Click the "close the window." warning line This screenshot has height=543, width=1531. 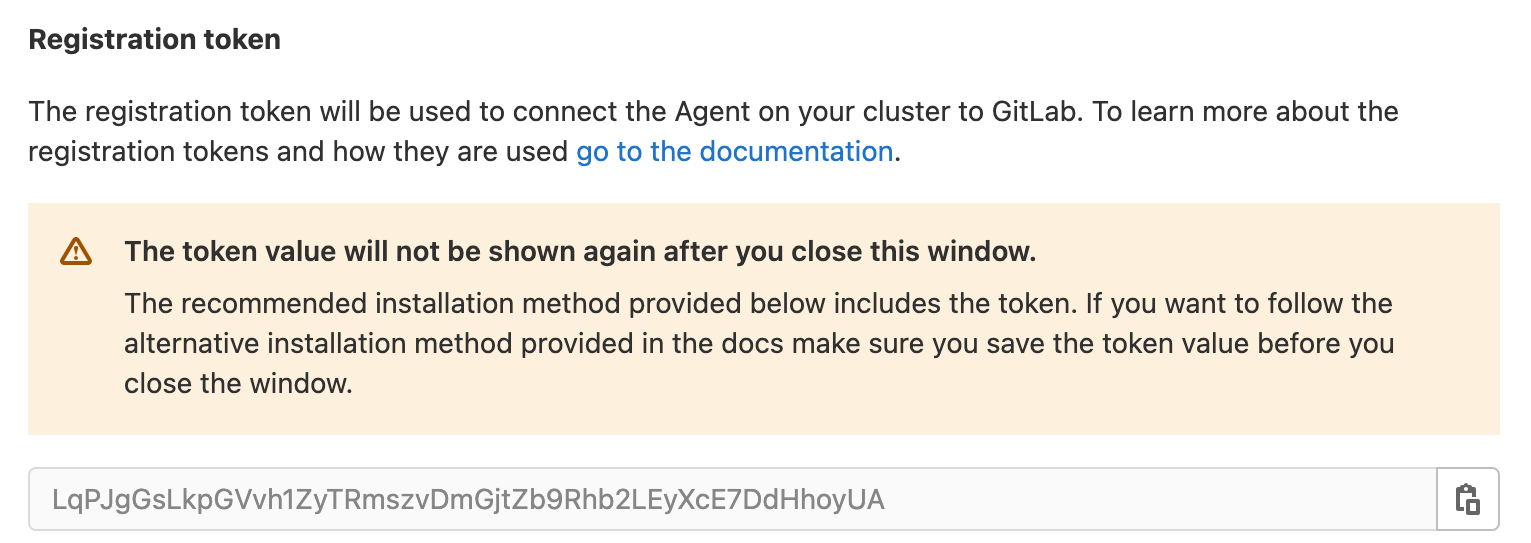(238, 384)
